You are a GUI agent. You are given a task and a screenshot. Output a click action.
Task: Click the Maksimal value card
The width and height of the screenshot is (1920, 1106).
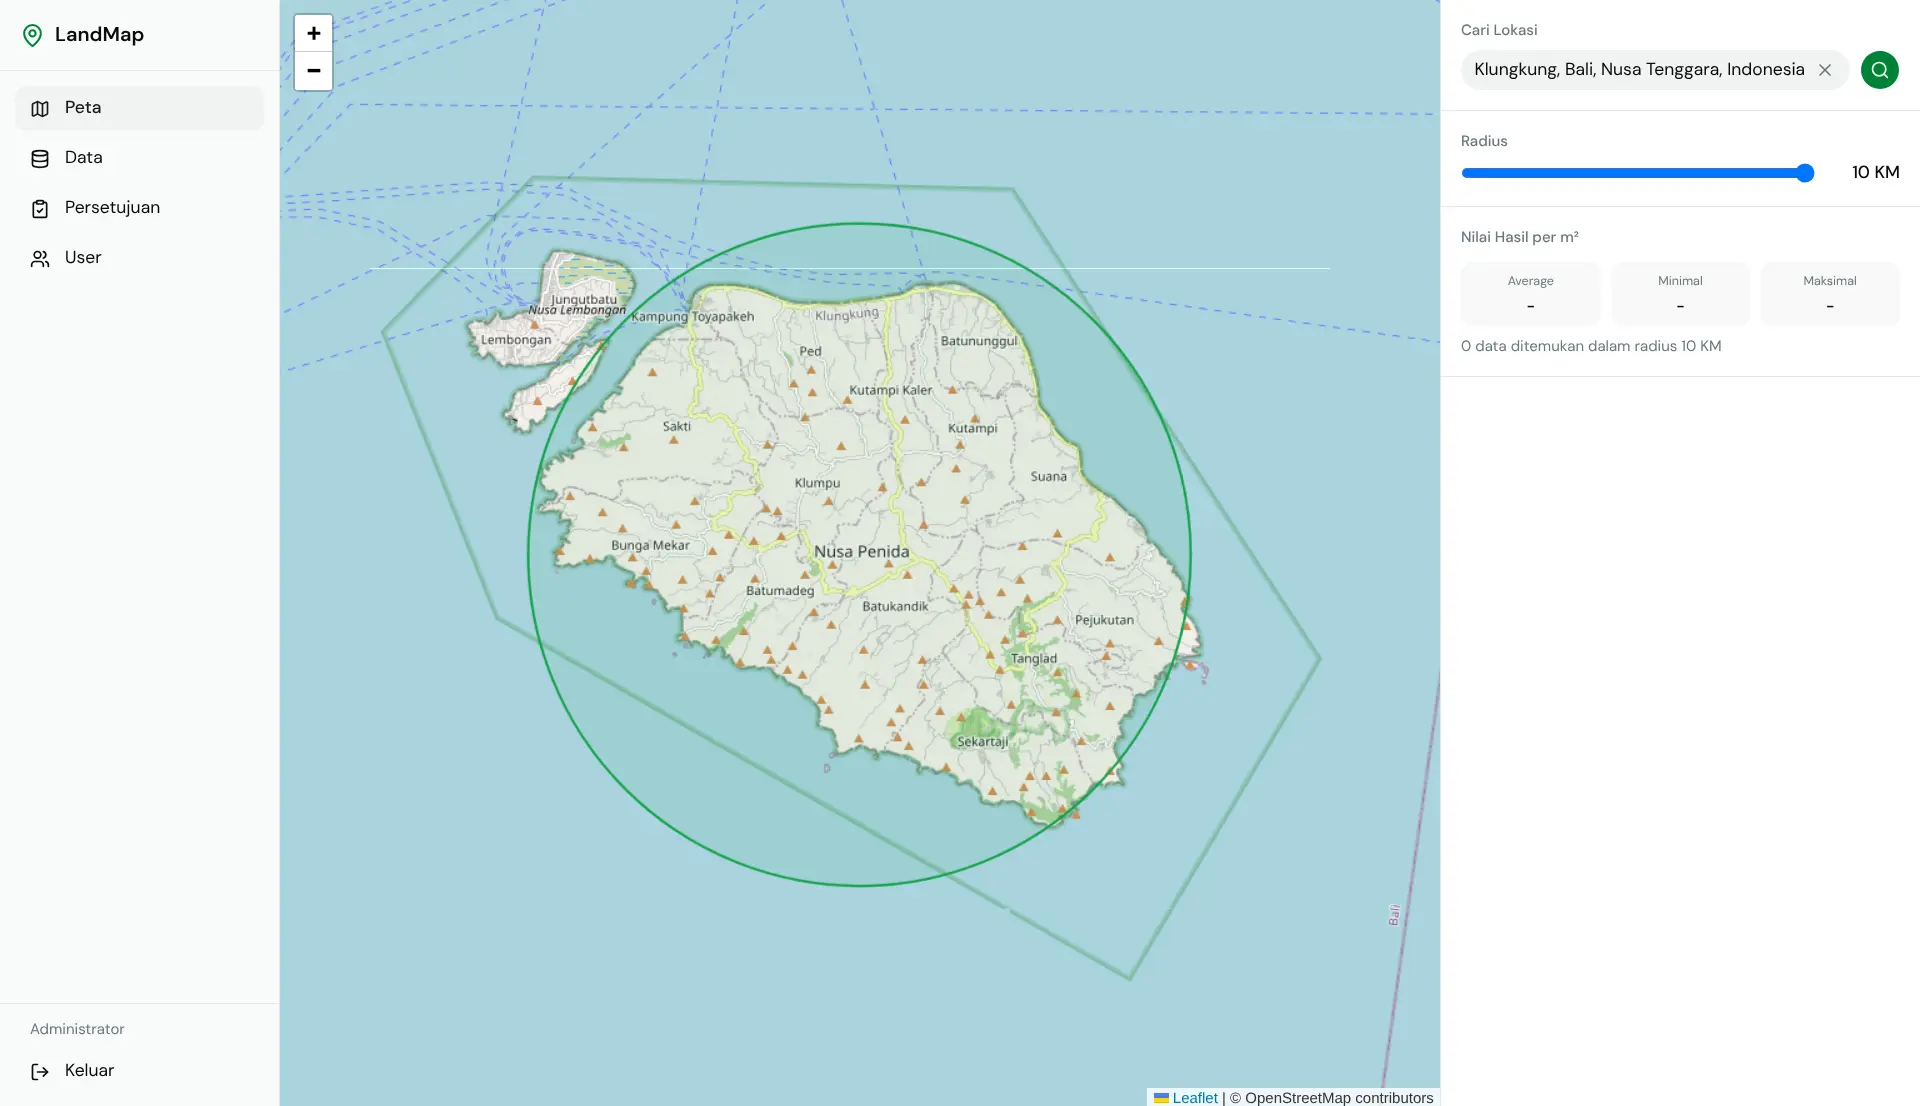[x=1830, y=294]
